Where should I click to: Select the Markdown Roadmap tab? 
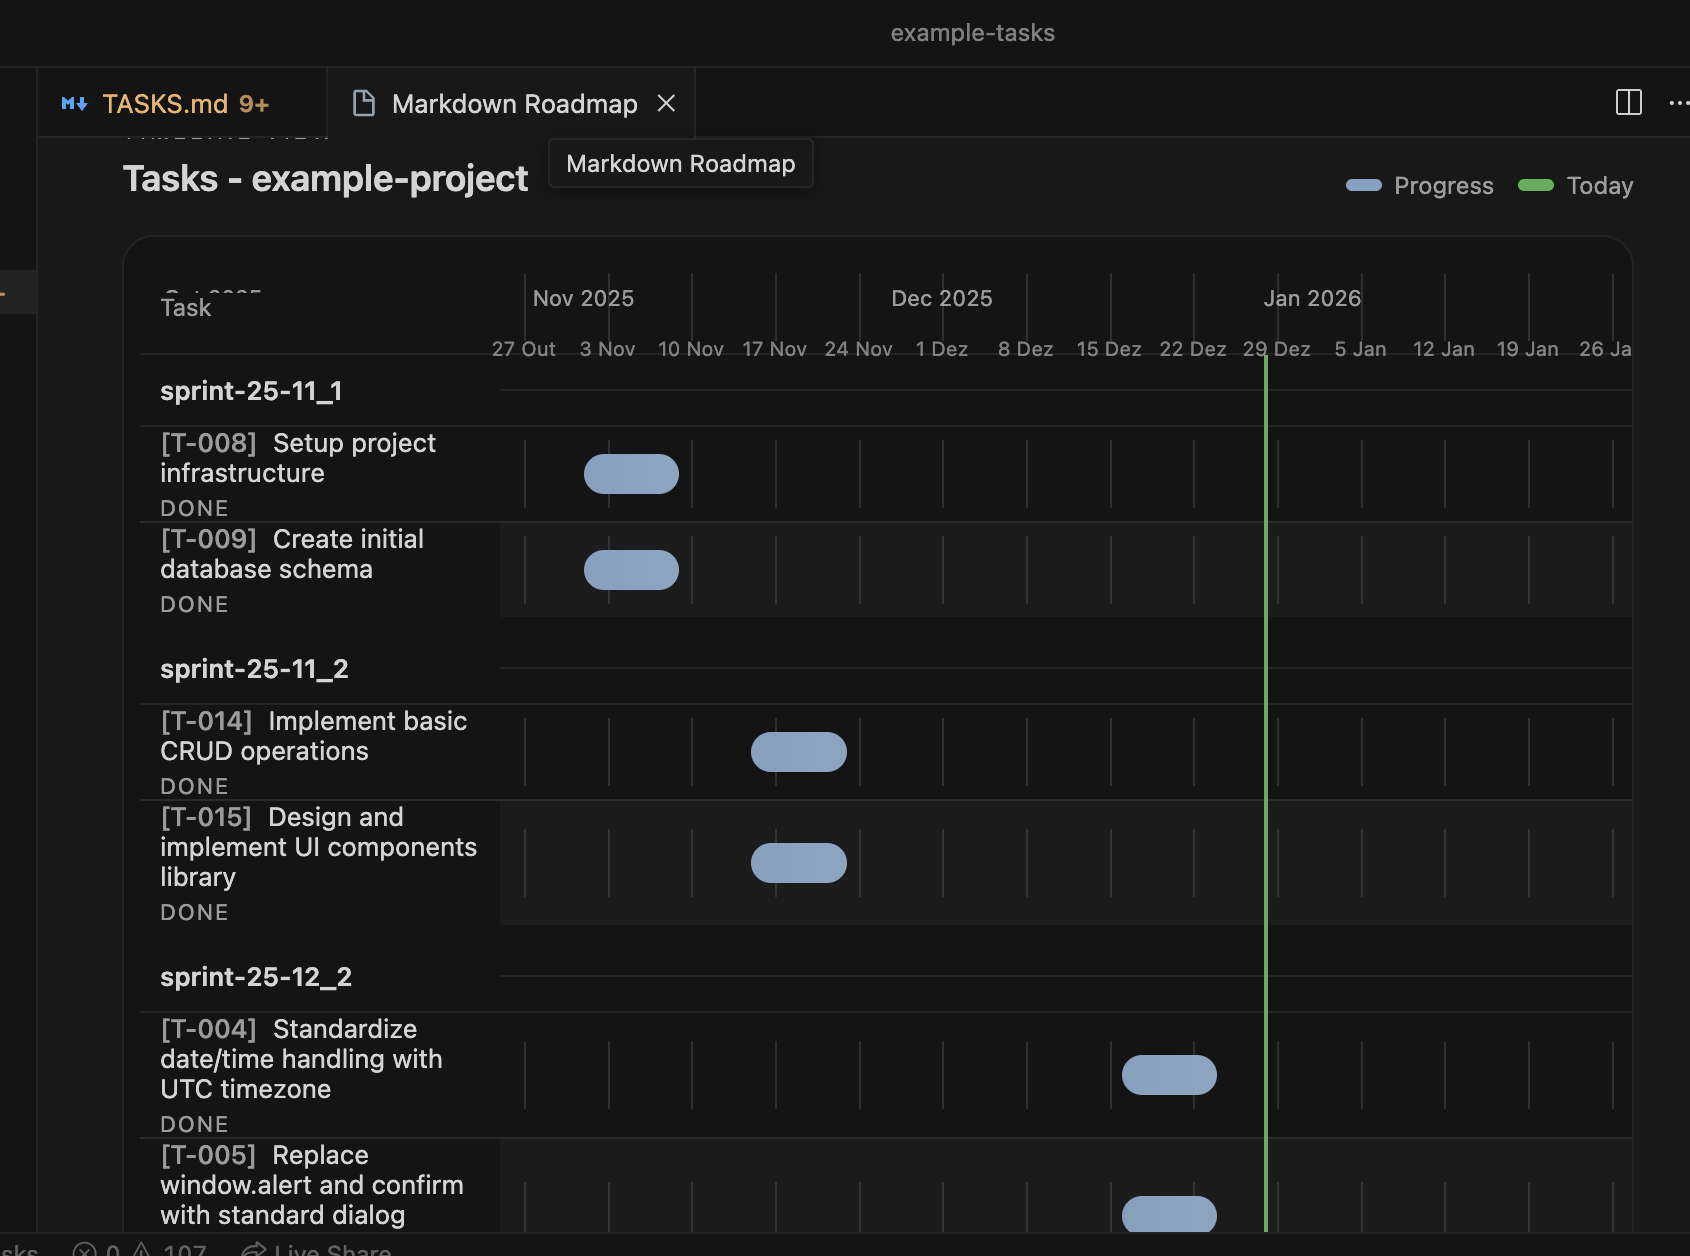coord(514,103)
